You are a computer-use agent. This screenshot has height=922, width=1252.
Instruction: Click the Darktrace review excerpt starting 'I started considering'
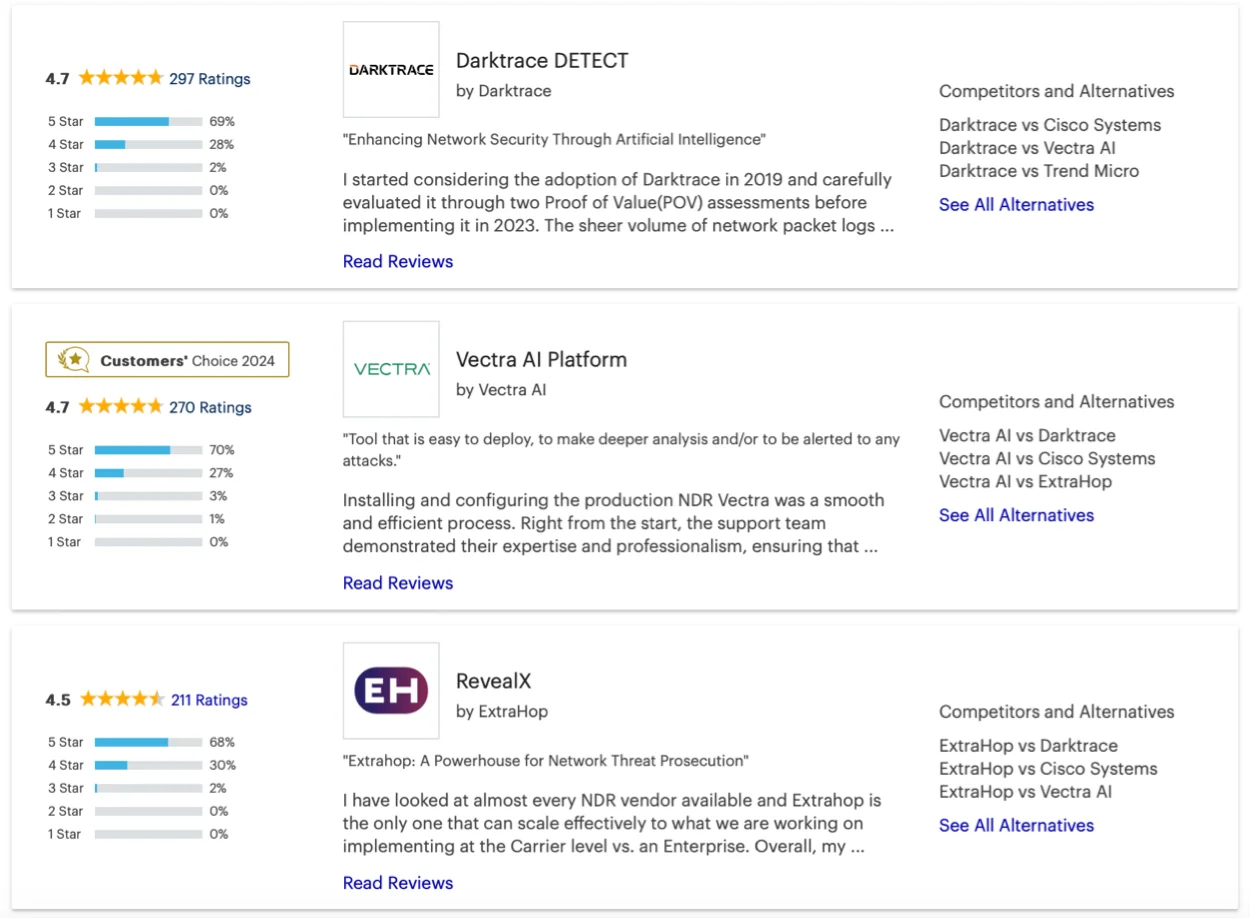[618, 203]
